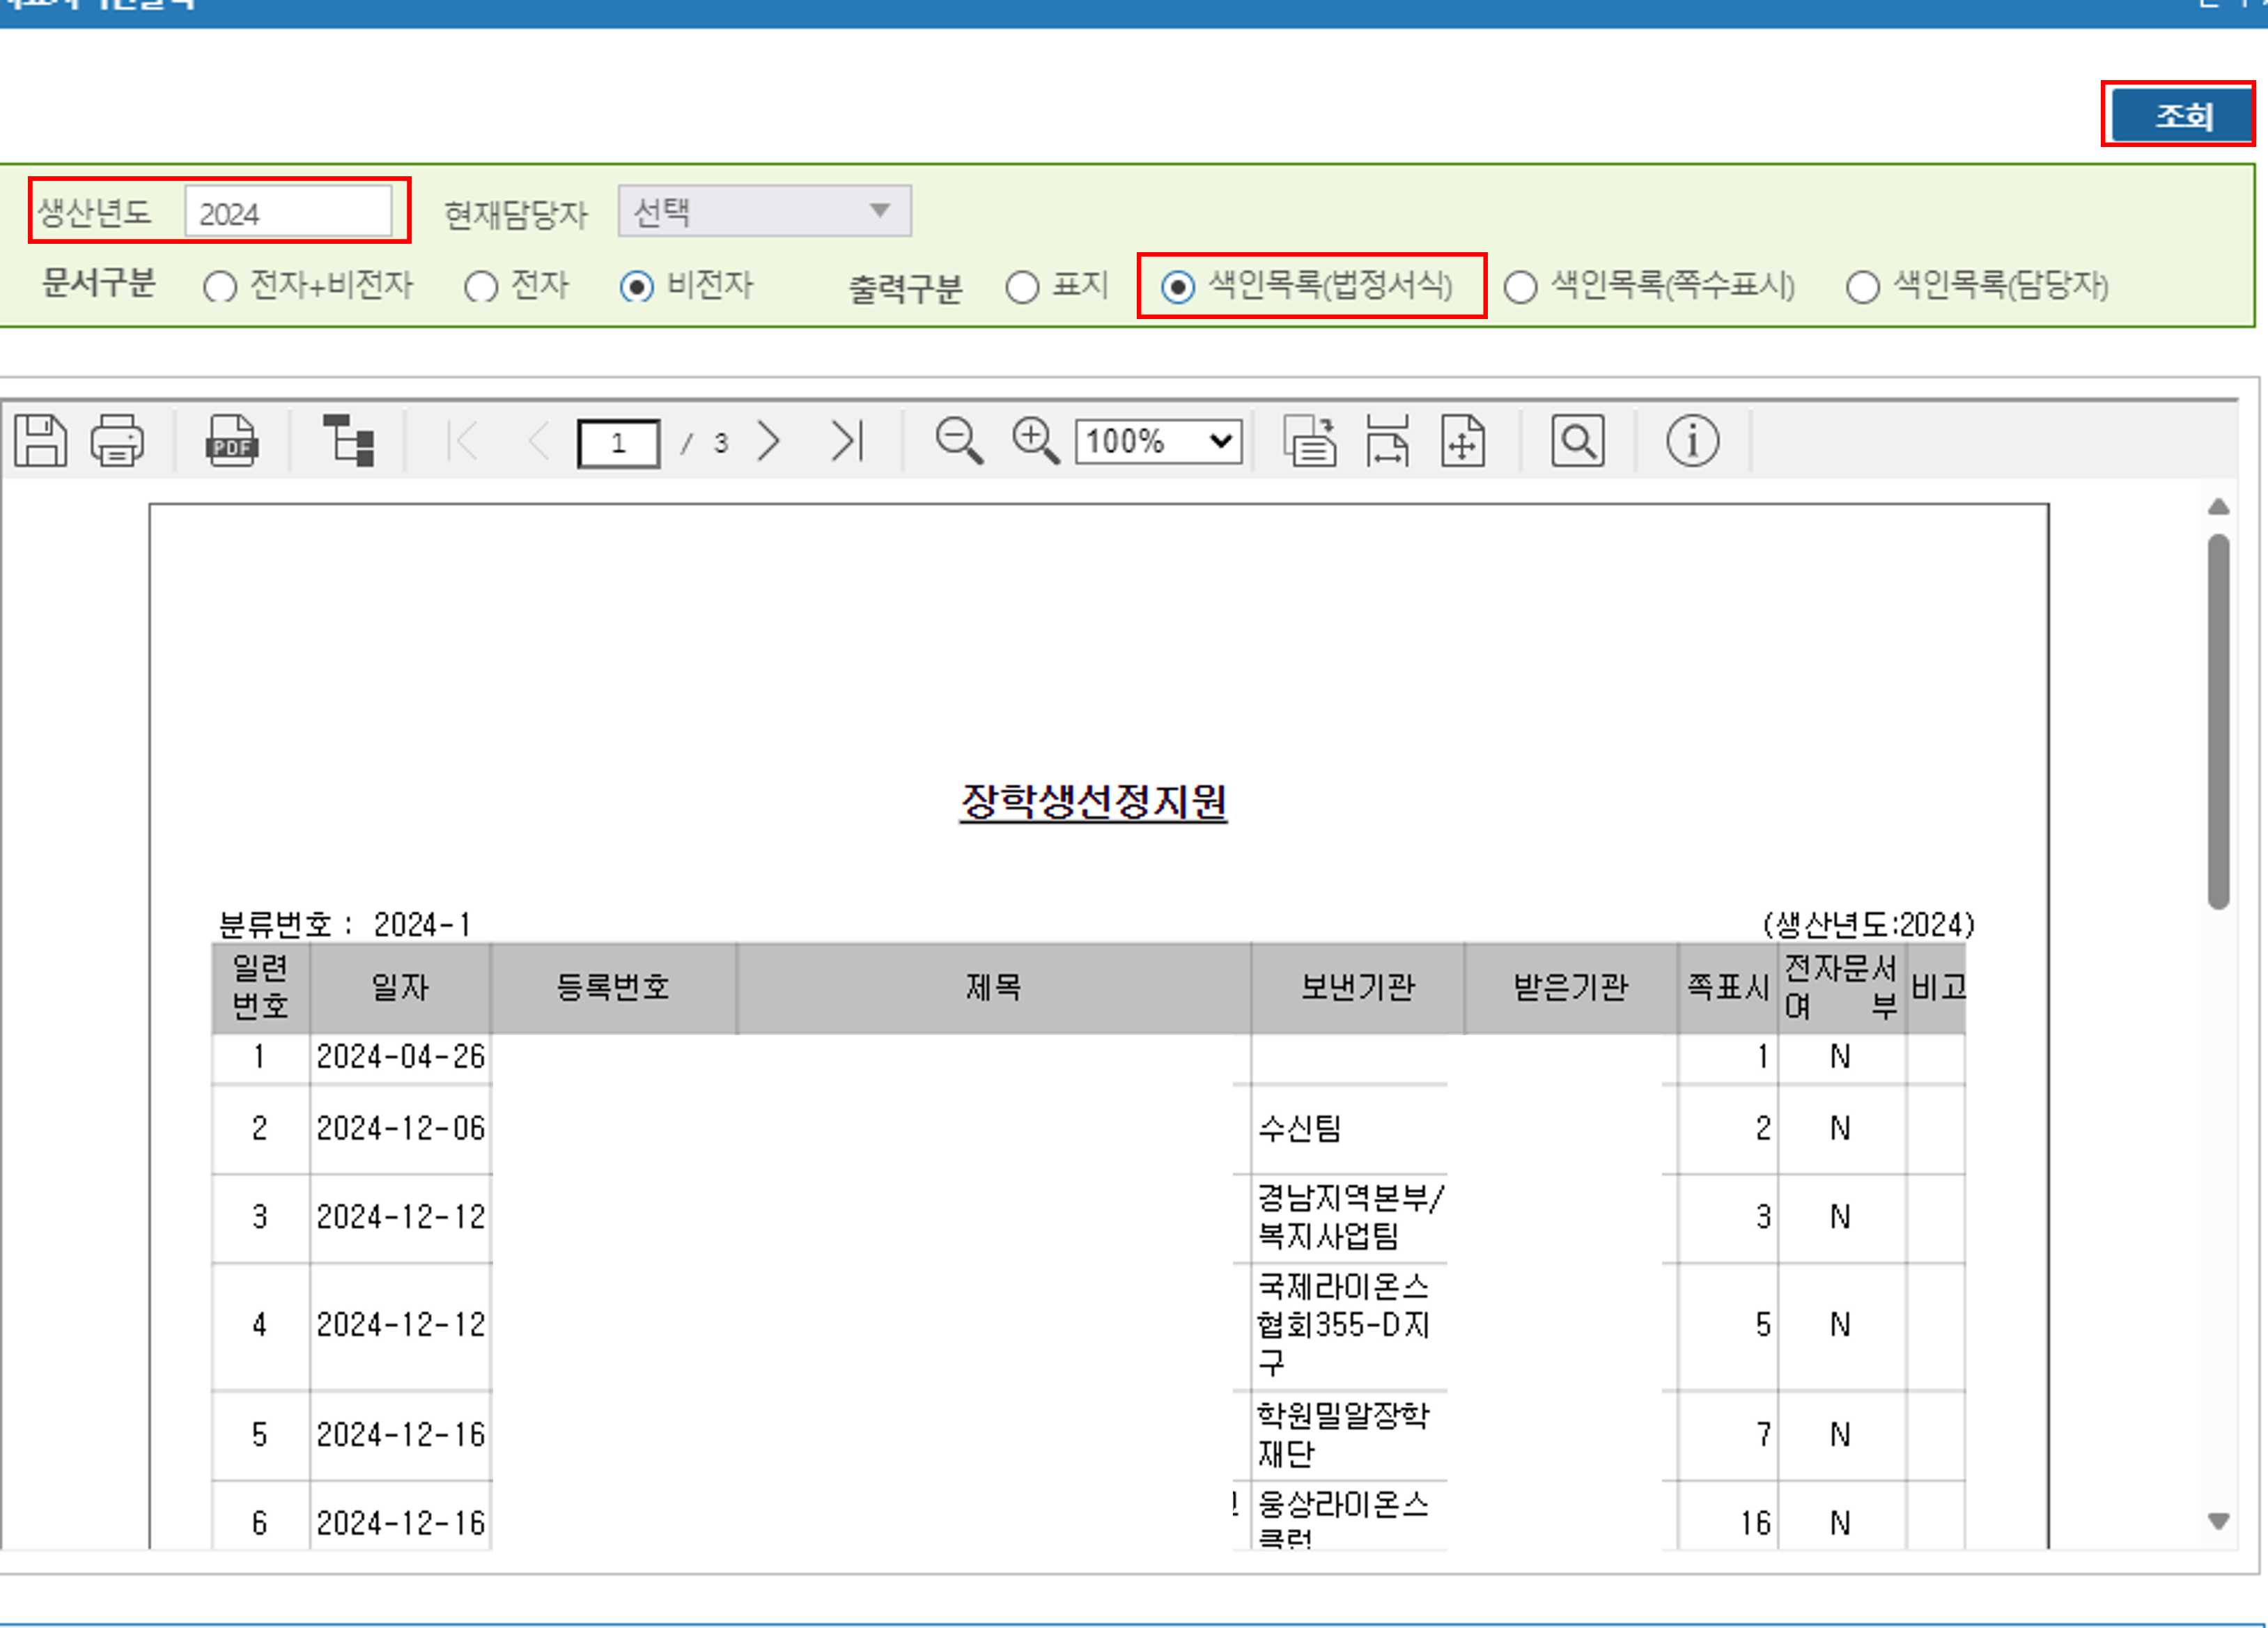Jump to last page arrow
The height and width of the screenshot is (1628, 2268).
[x=846, y=441]
